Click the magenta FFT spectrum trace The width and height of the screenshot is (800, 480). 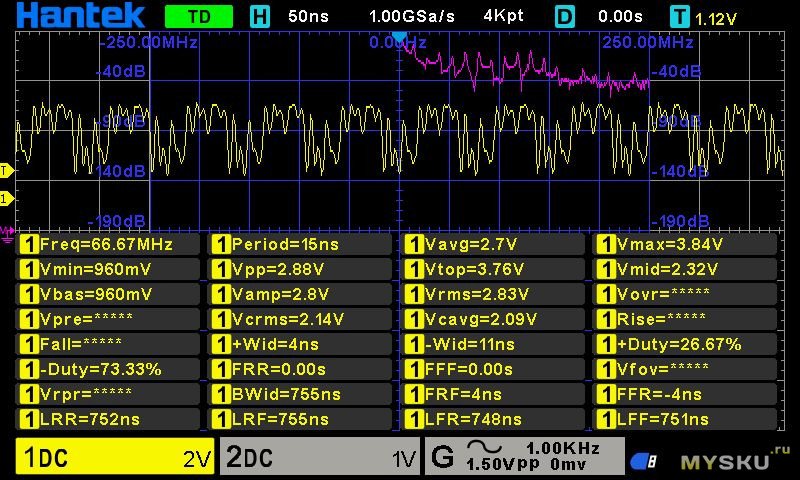point(524,70)
